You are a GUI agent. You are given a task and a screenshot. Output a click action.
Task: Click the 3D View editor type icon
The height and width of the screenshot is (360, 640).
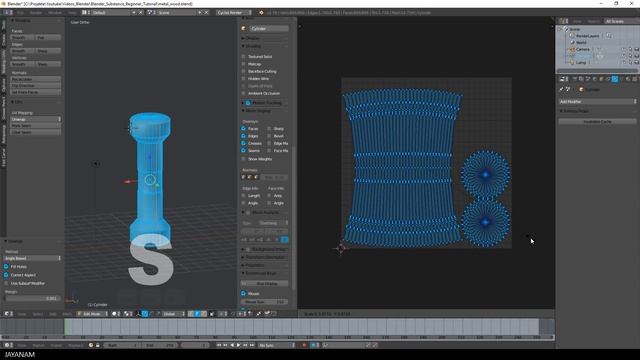point(8,314)
